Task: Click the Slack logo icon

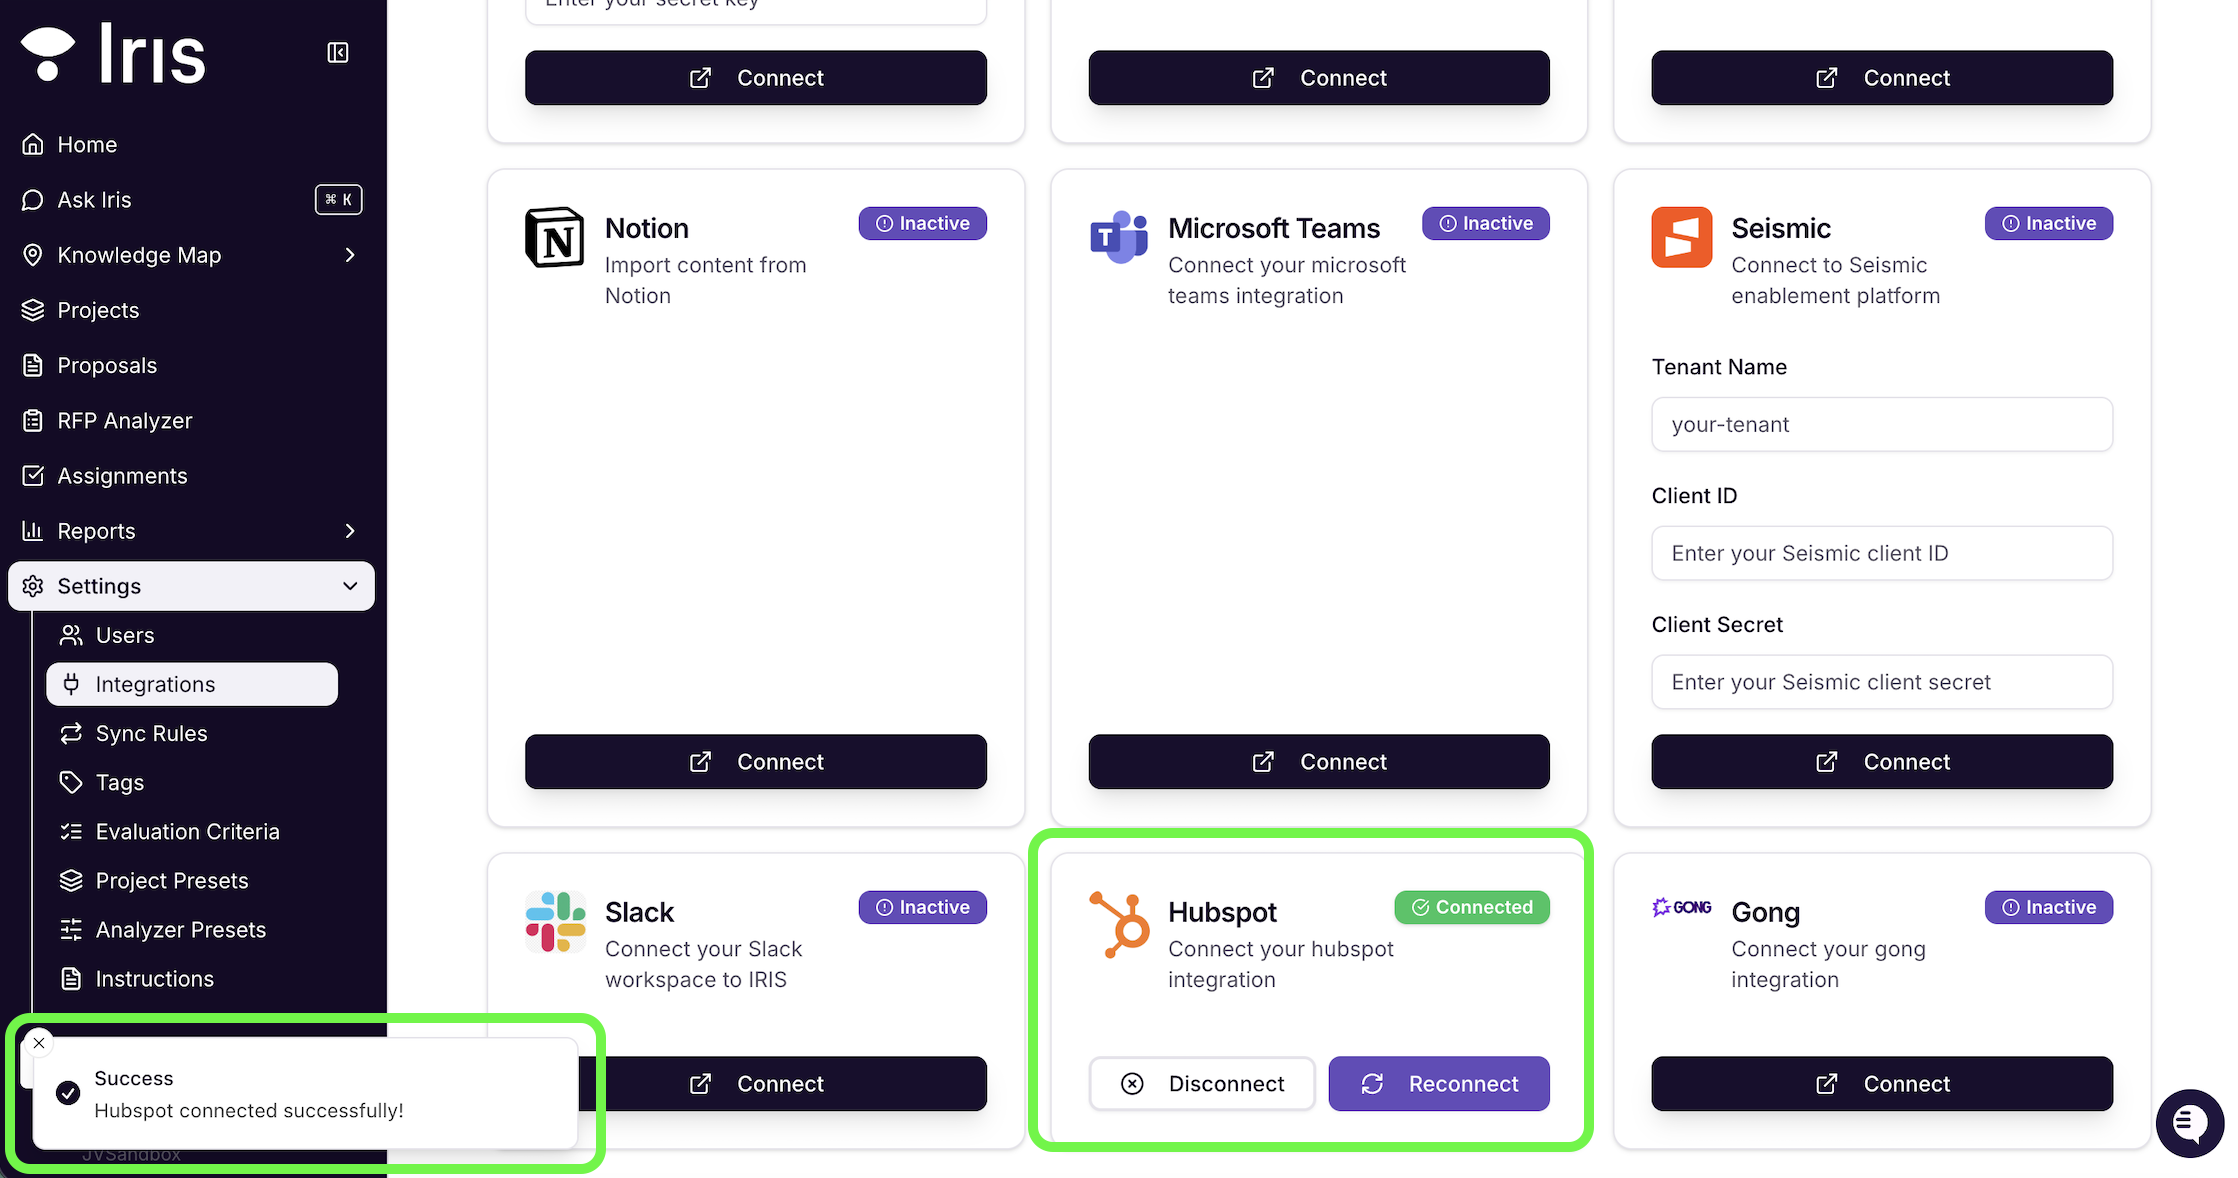Action: click(x=555, y=922)
